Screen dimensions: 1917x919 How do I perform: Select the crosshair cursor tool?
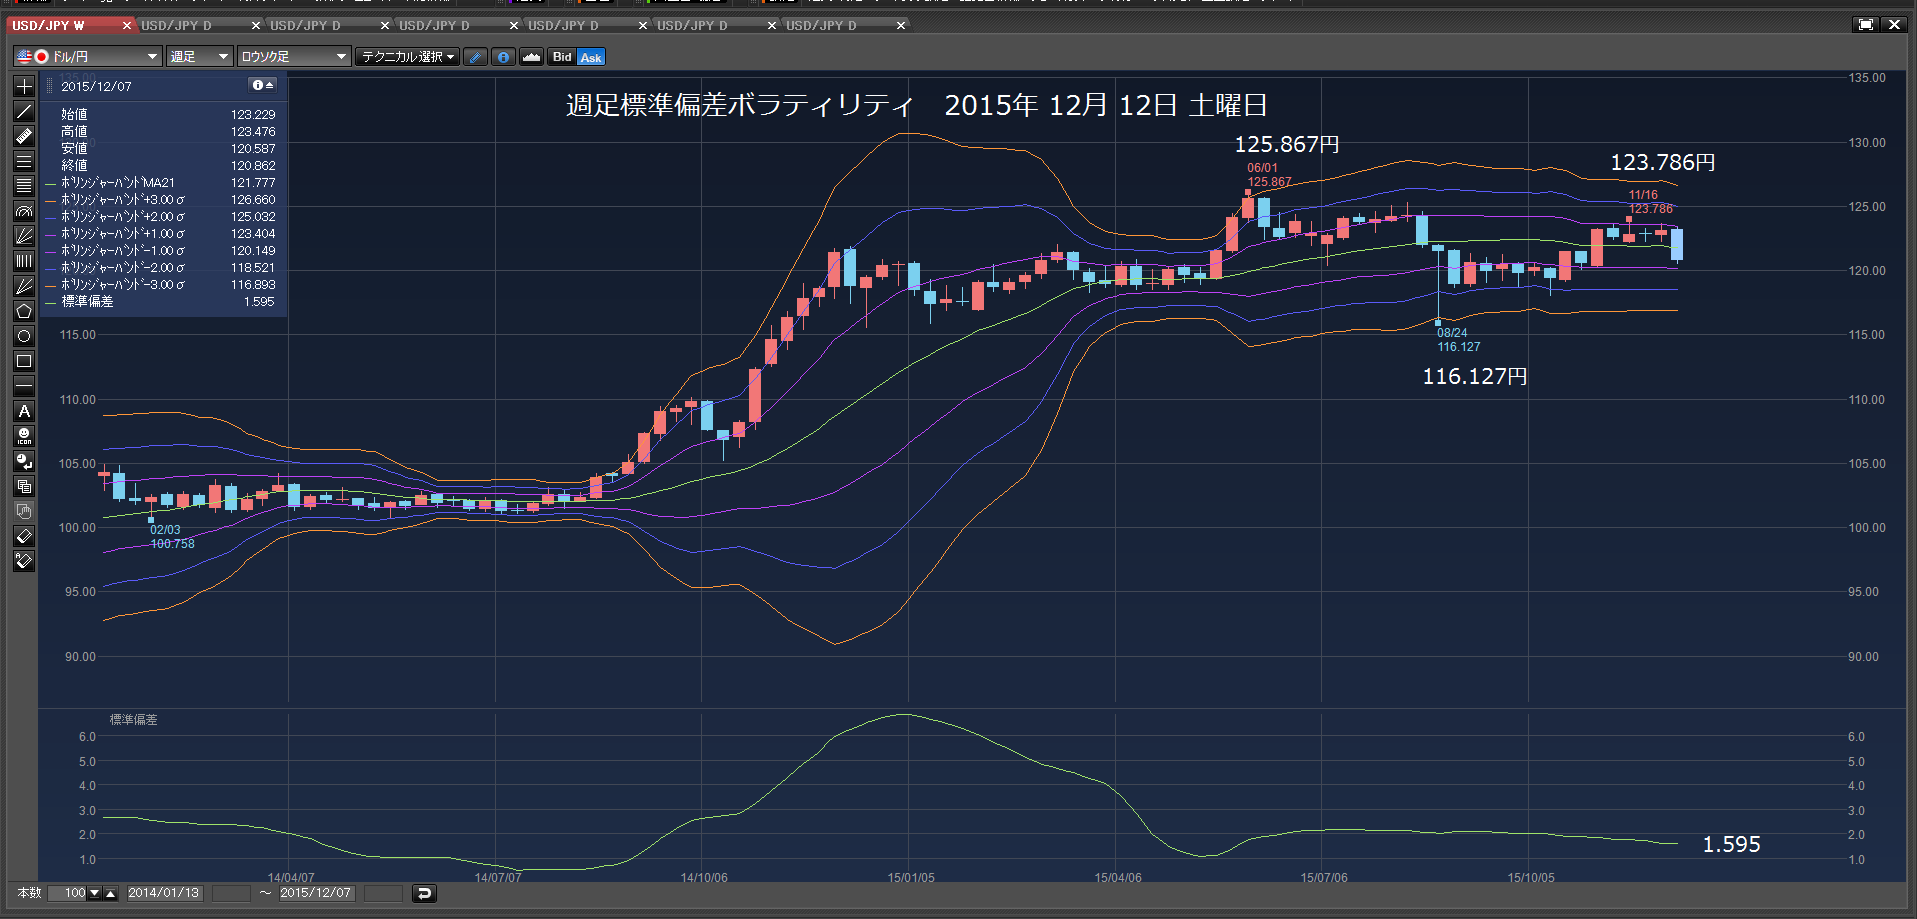coord(24,87)
